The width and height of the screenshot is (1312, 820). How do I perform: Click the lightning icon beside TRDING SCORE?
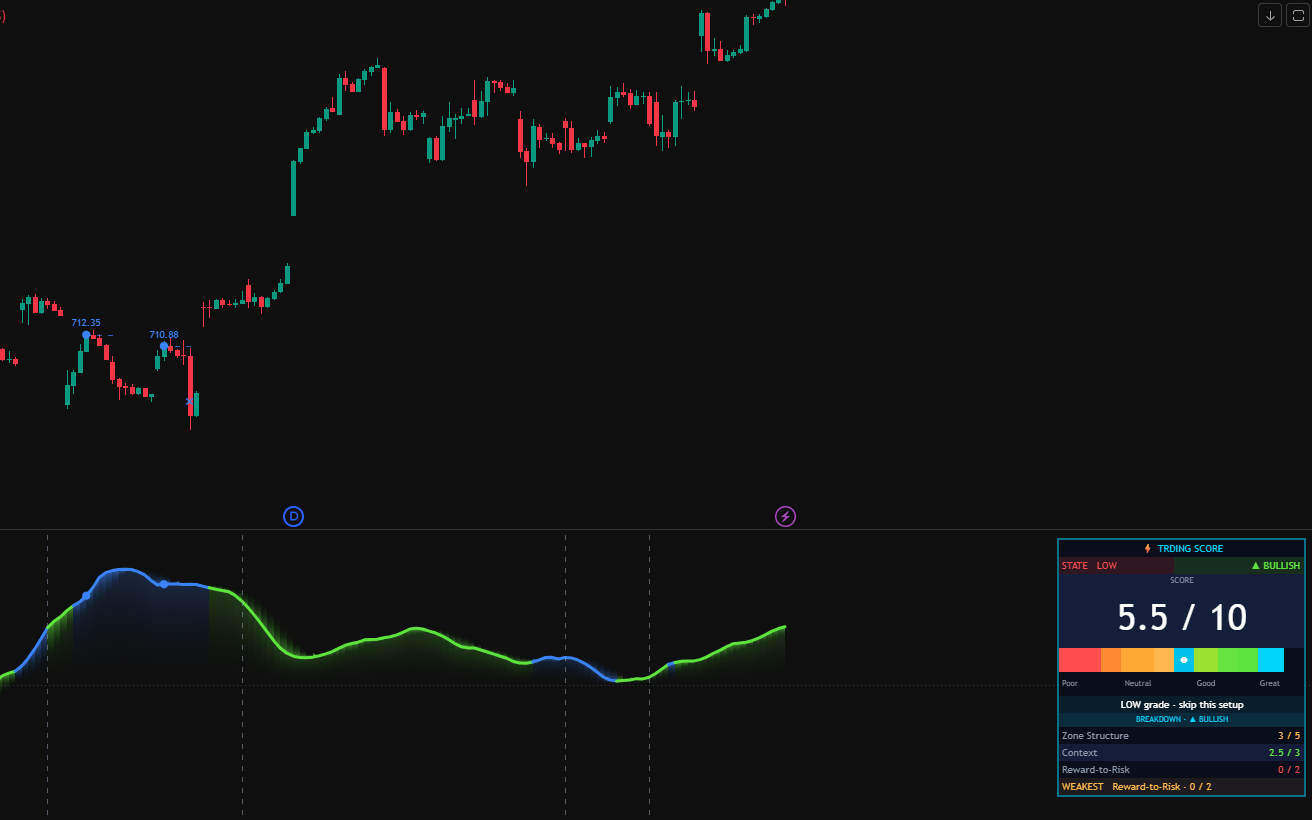[1148, 549]
